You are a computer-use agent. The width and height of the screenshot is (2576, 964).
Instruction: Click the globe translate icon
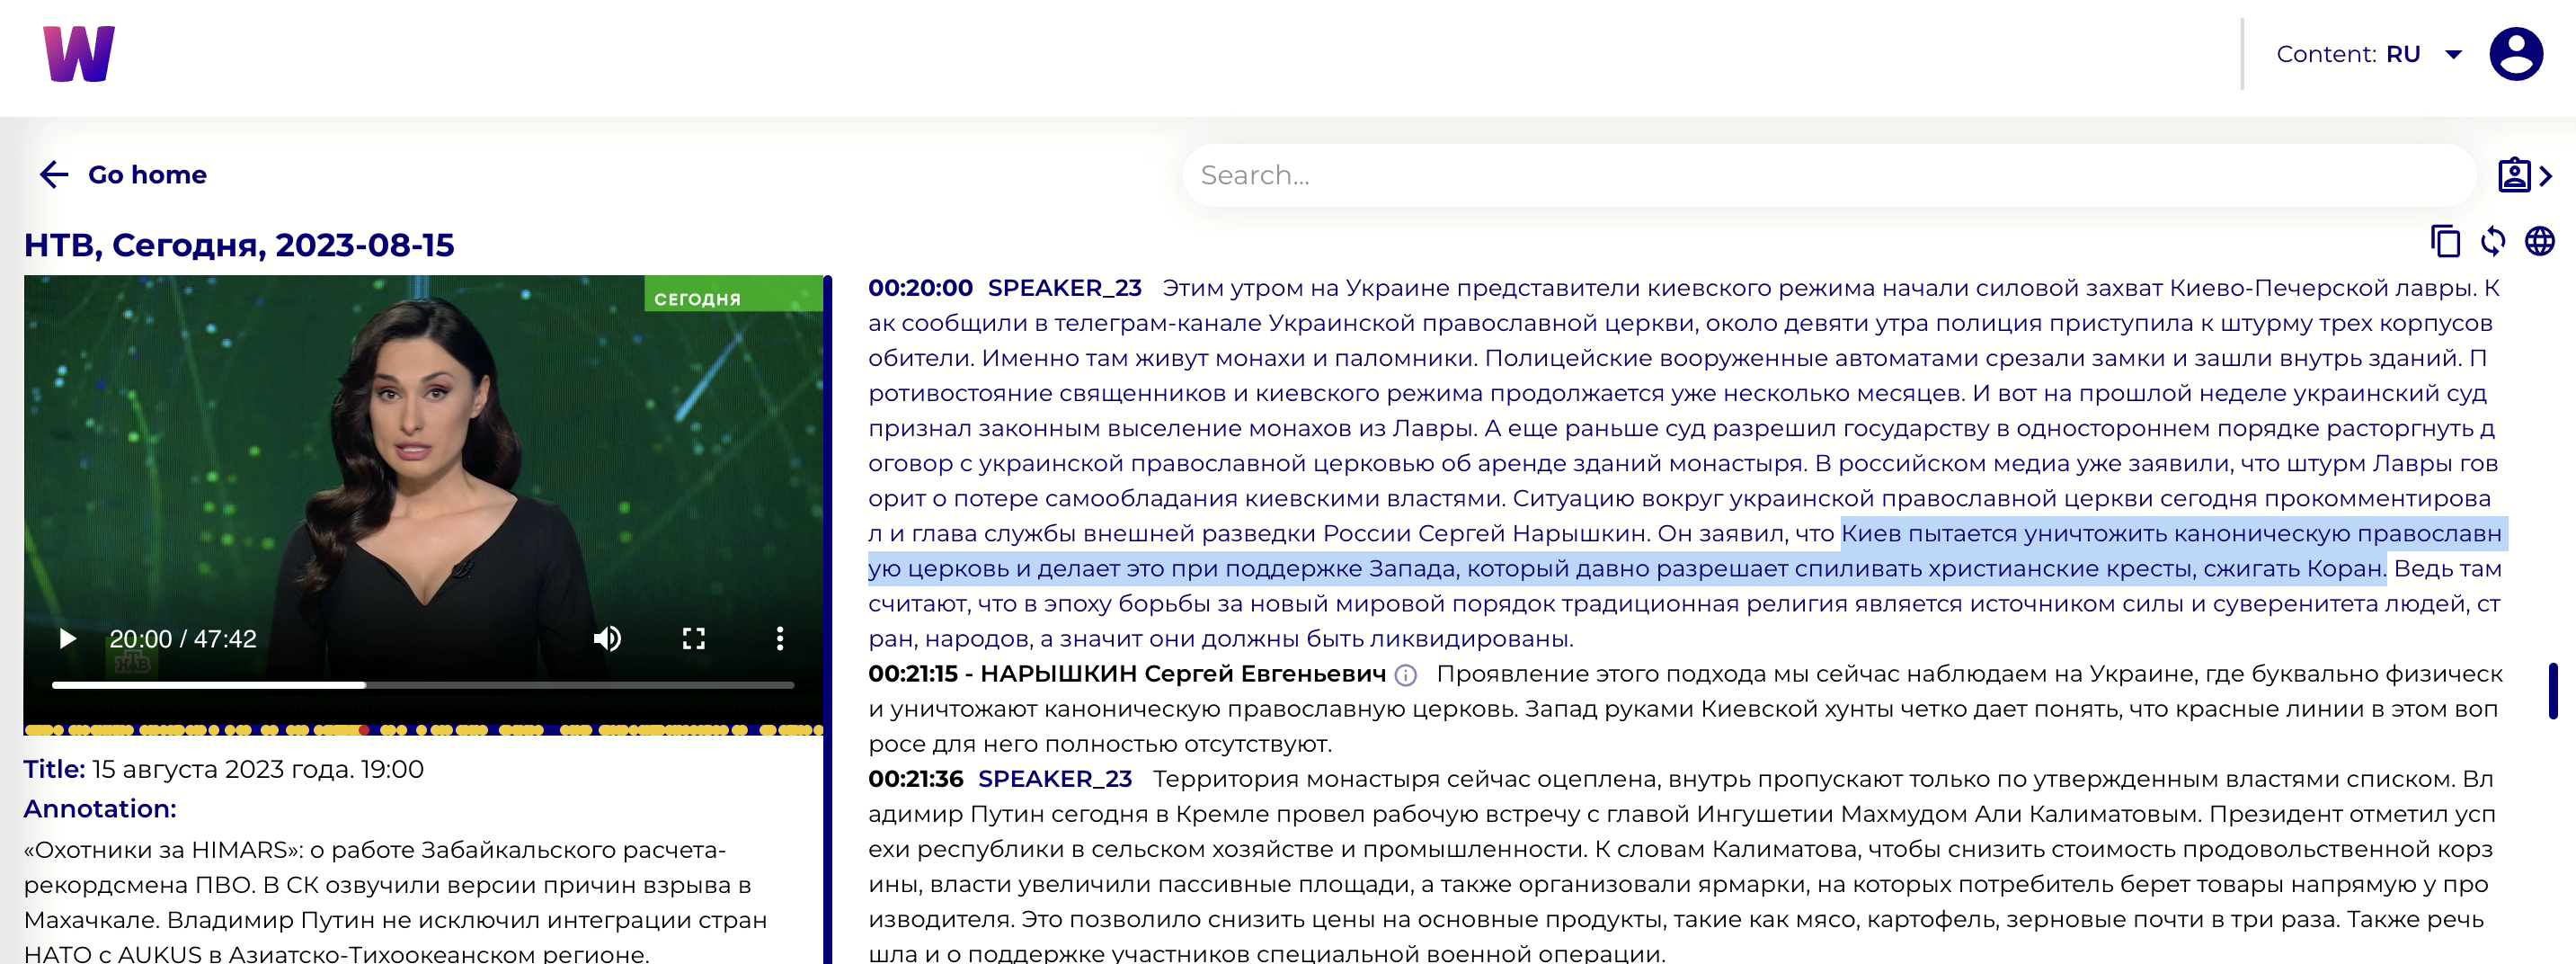tap(2539, 241)
